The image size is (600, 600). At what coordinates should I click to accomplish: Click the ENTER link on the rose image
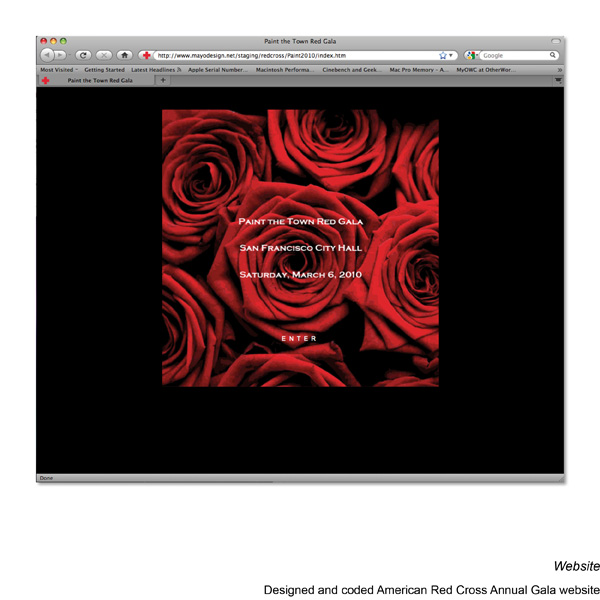tap(299, 339)
